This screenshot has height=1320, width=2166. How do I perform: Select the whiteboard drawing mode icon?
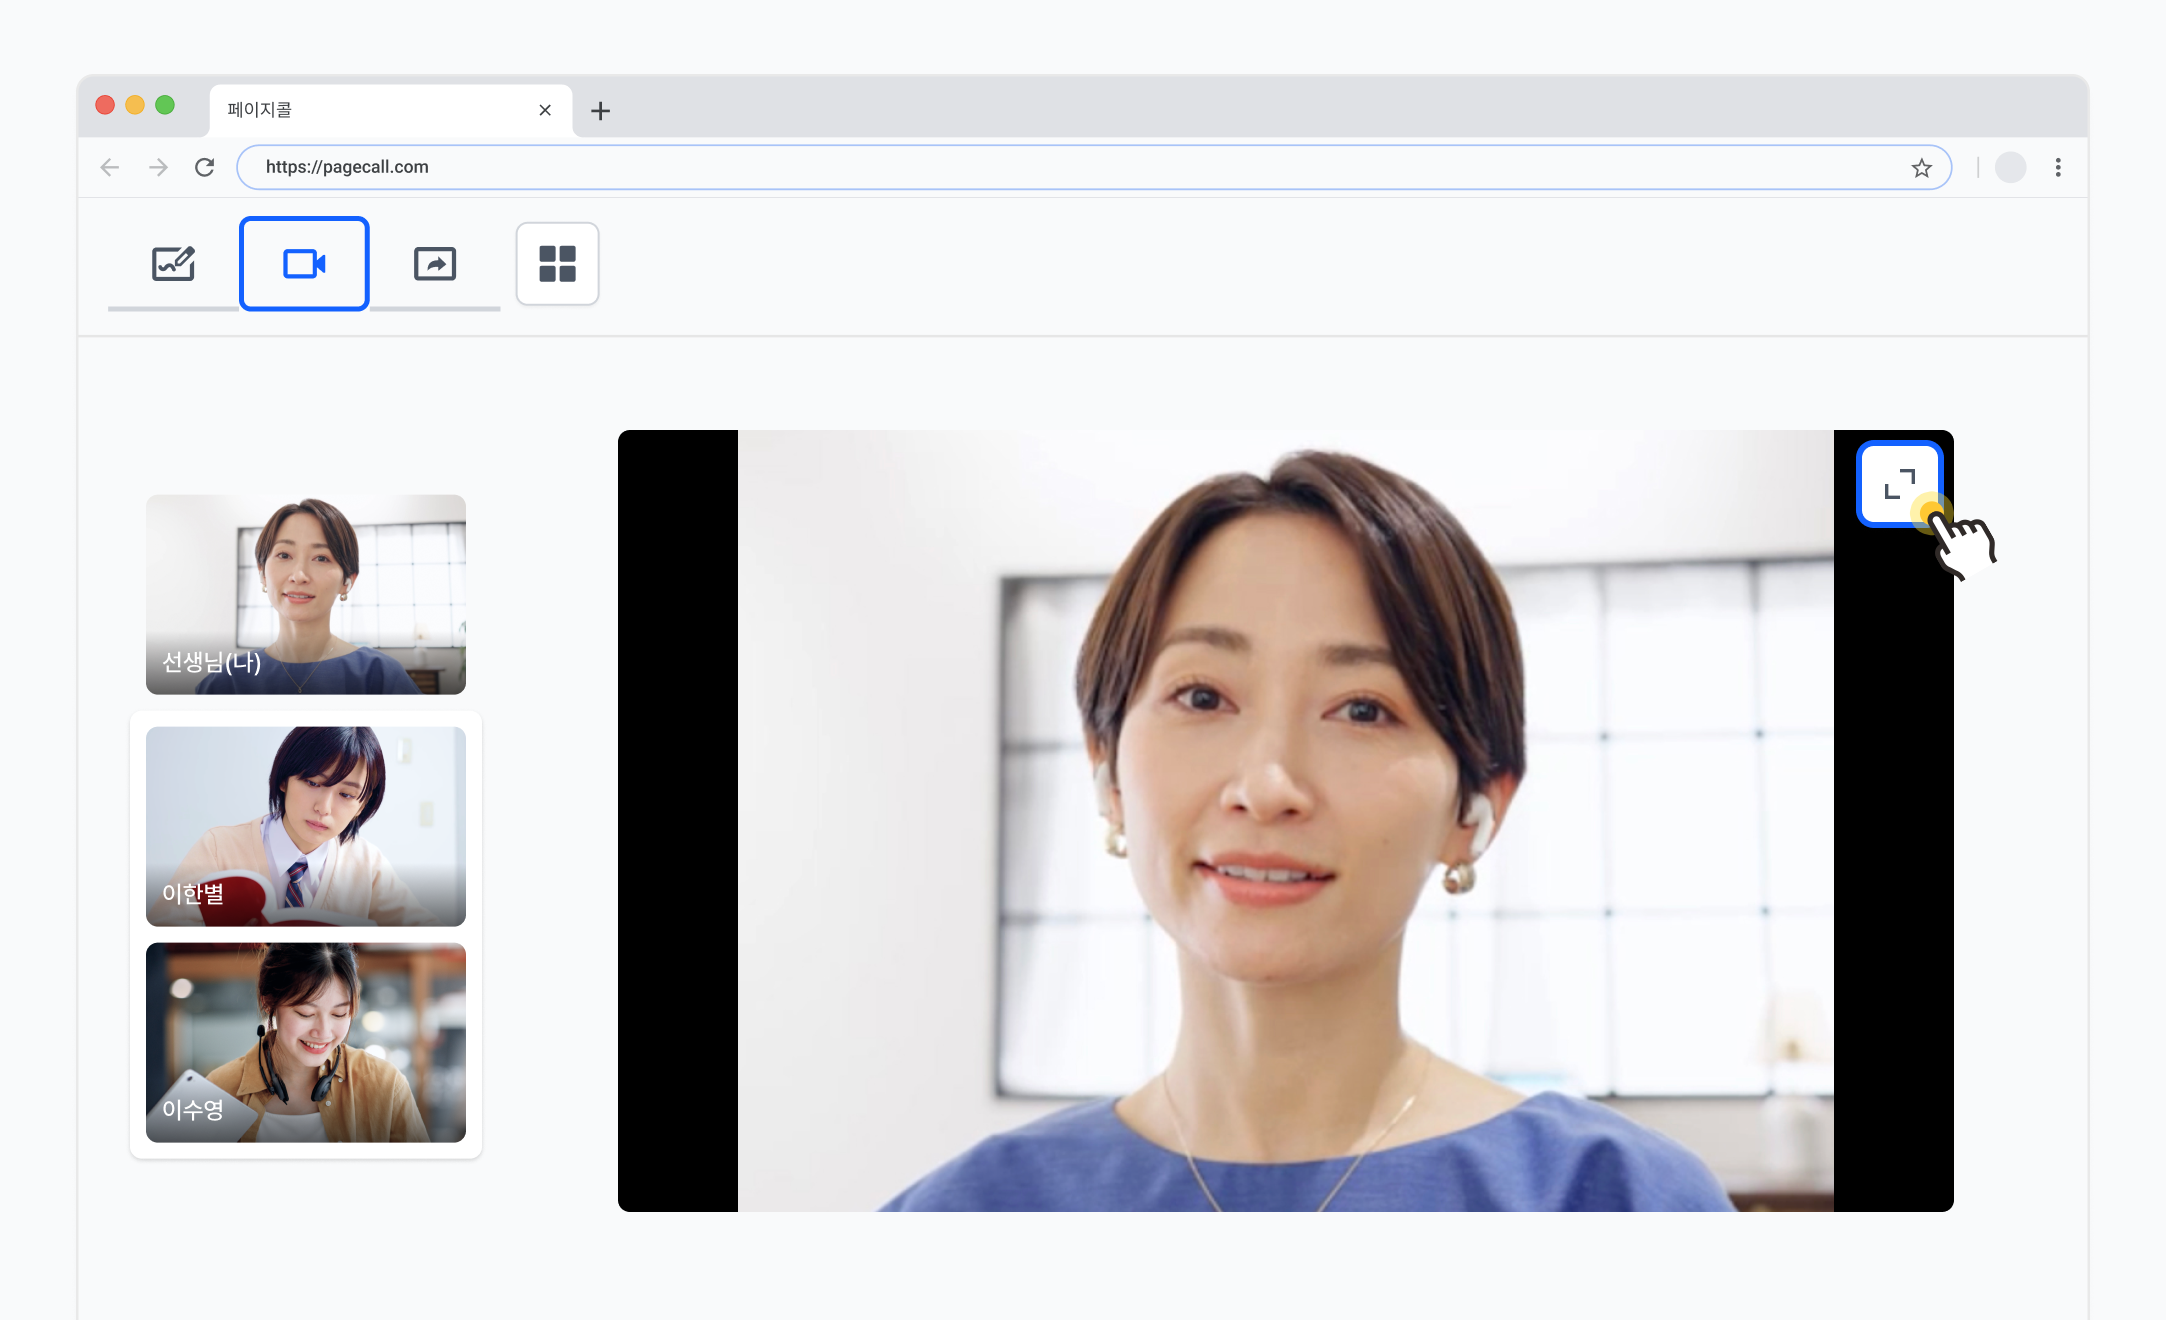173,264
